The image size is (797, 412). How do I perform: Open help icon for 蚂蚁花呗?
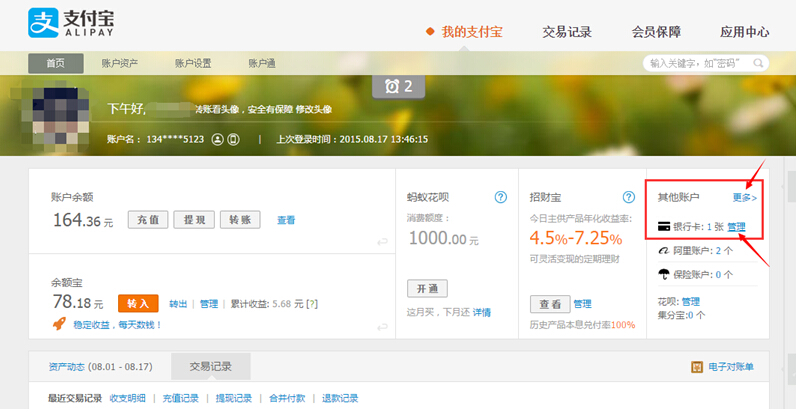tap(501, 197)
